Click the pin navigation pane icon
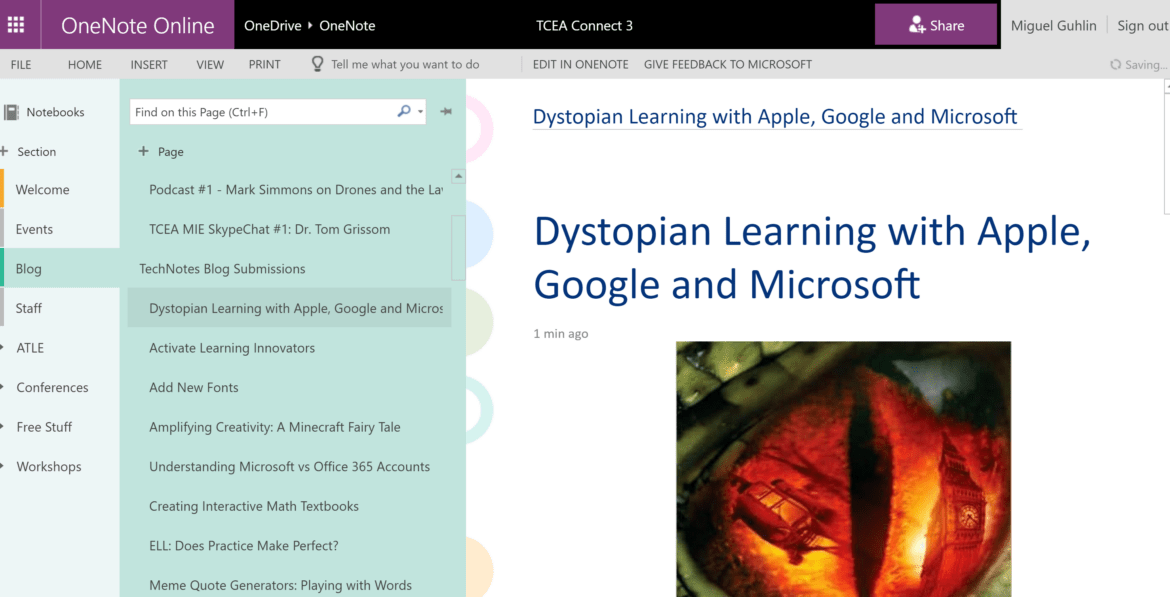Viewport: 1170px width, 597px height. (446, 112)
